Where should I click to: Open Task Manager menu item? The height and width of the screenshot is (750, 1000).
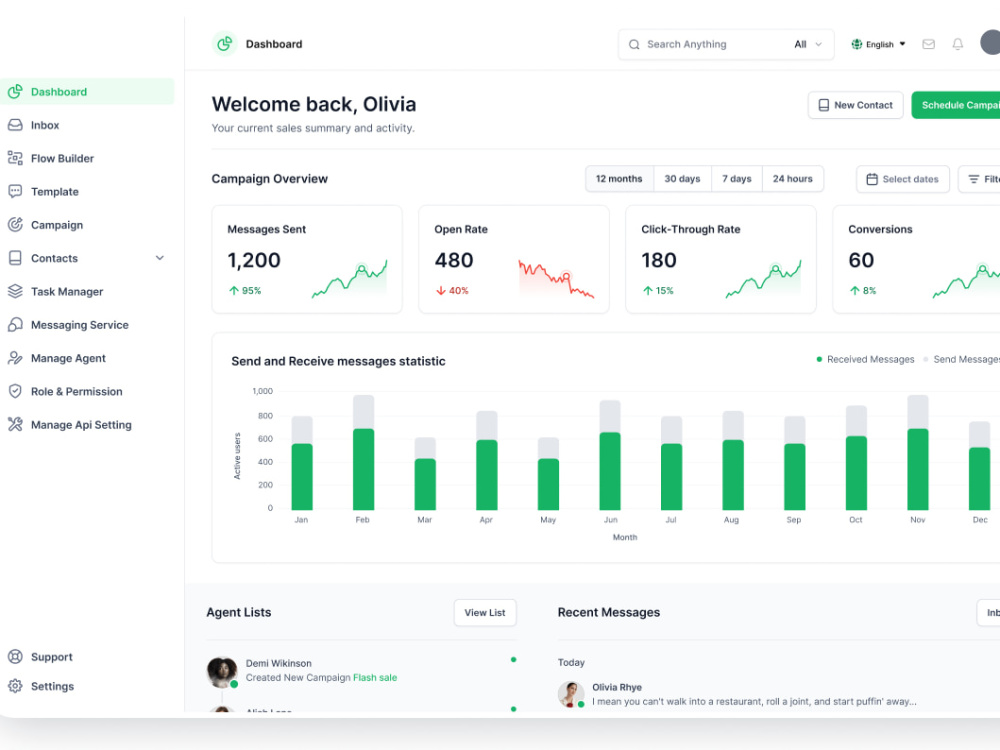point(87,291)
